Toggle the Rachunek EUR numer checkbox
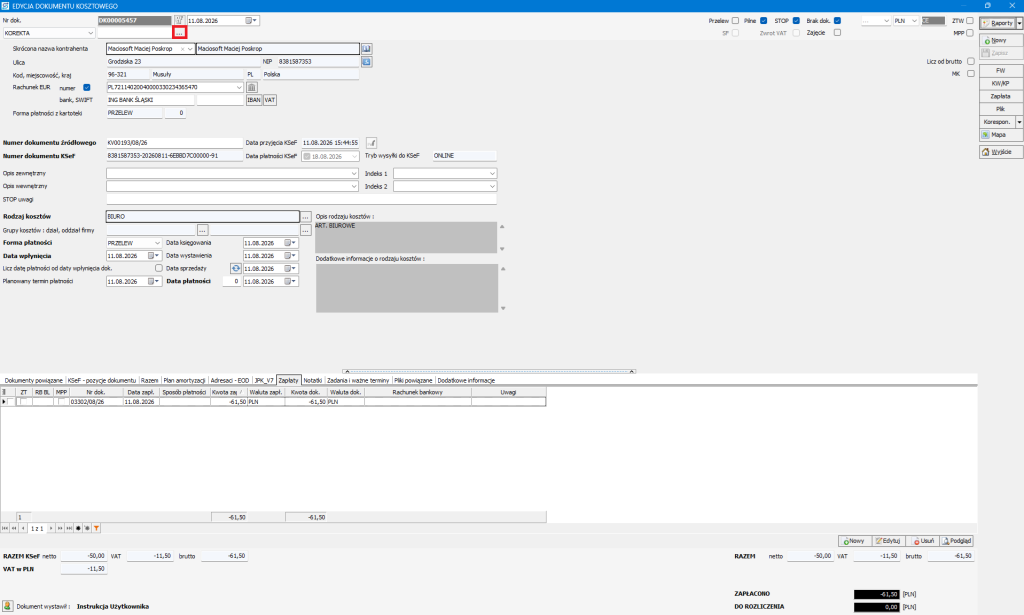 pyautogui.click(x=87, y=87)
